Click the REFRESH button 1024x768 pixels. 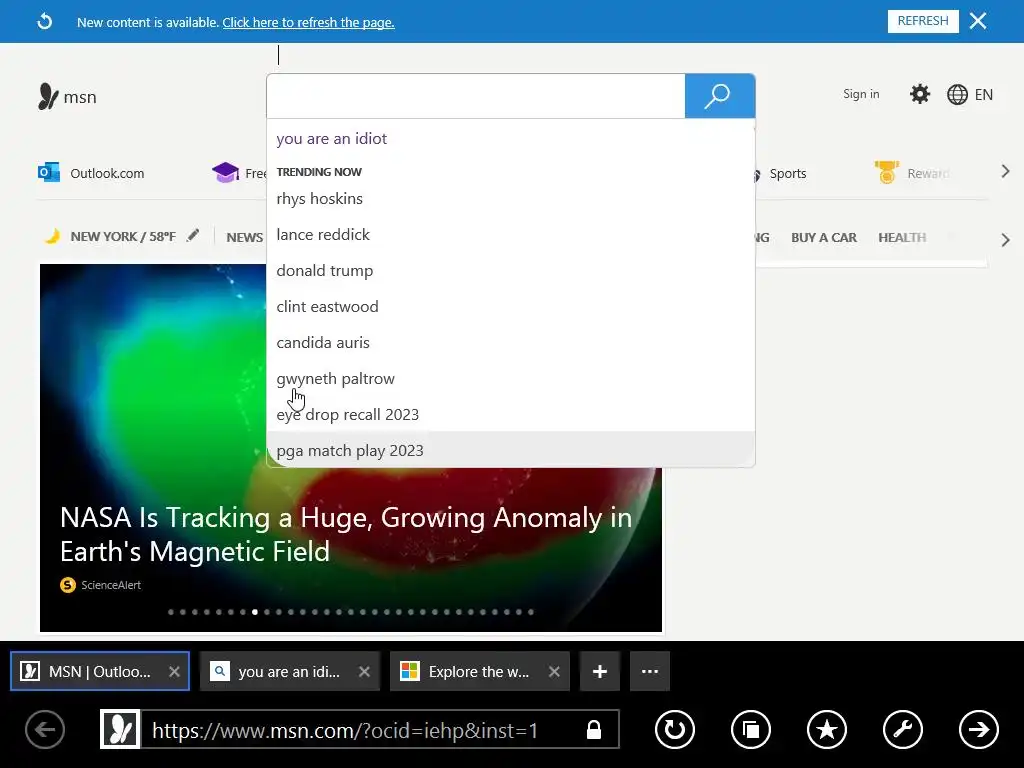(923, 21)
